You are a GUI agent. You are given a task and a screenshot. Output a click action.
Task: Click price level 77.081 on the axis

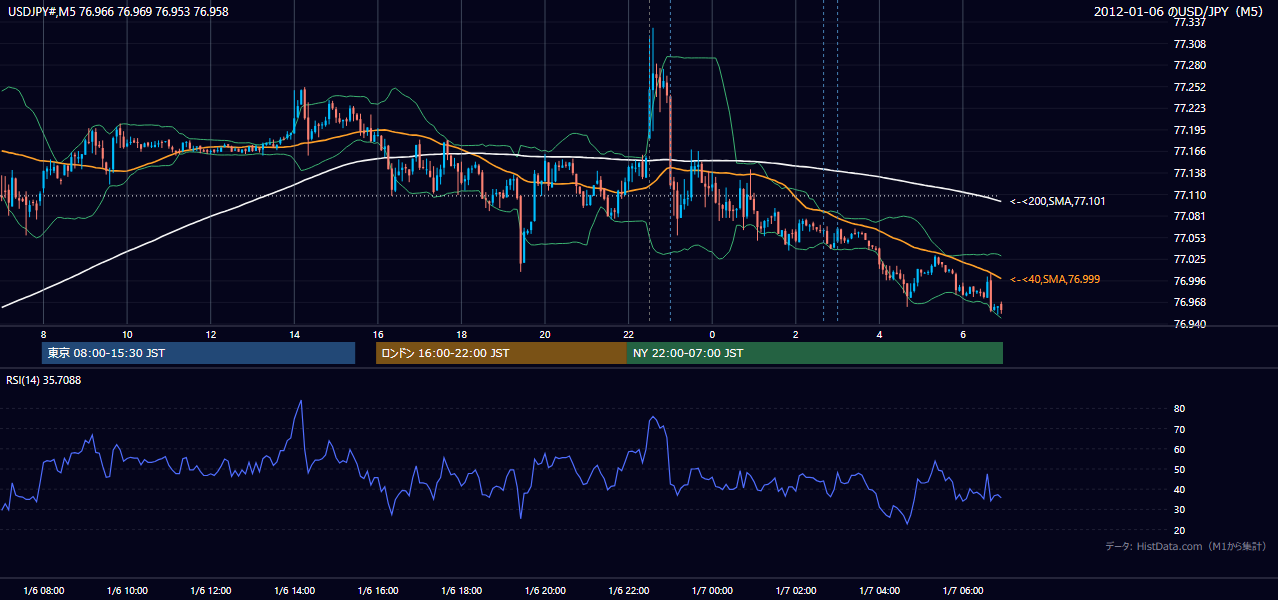coord(1189,216)
